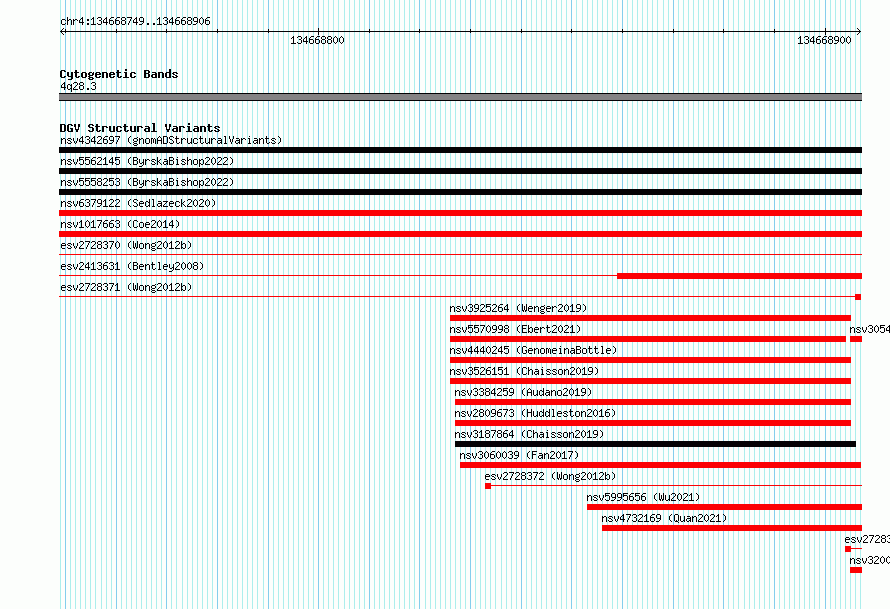Select the red bar of nsv5995656 (Wu2021)

(724, 507)
